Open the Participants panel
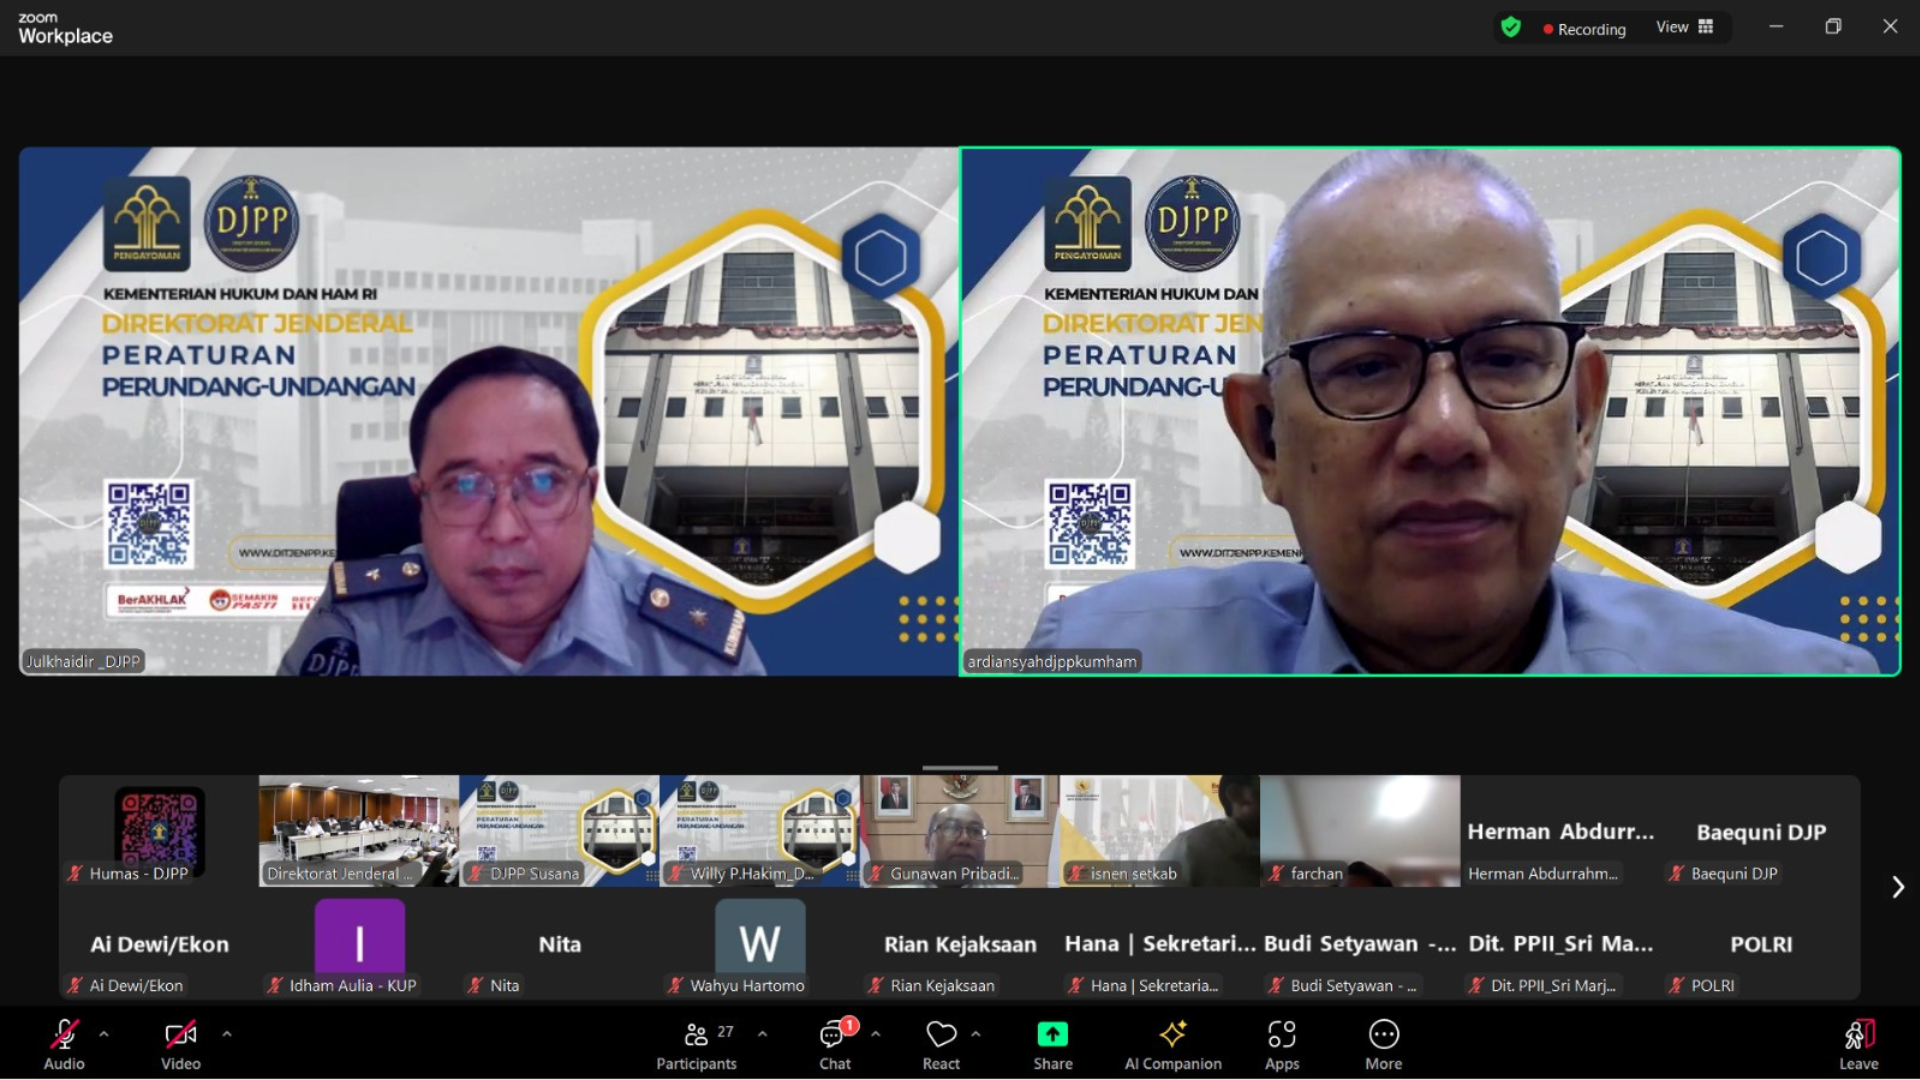The width and height of the screenshot is (1920, 1080). click(x=697, y=1044)
